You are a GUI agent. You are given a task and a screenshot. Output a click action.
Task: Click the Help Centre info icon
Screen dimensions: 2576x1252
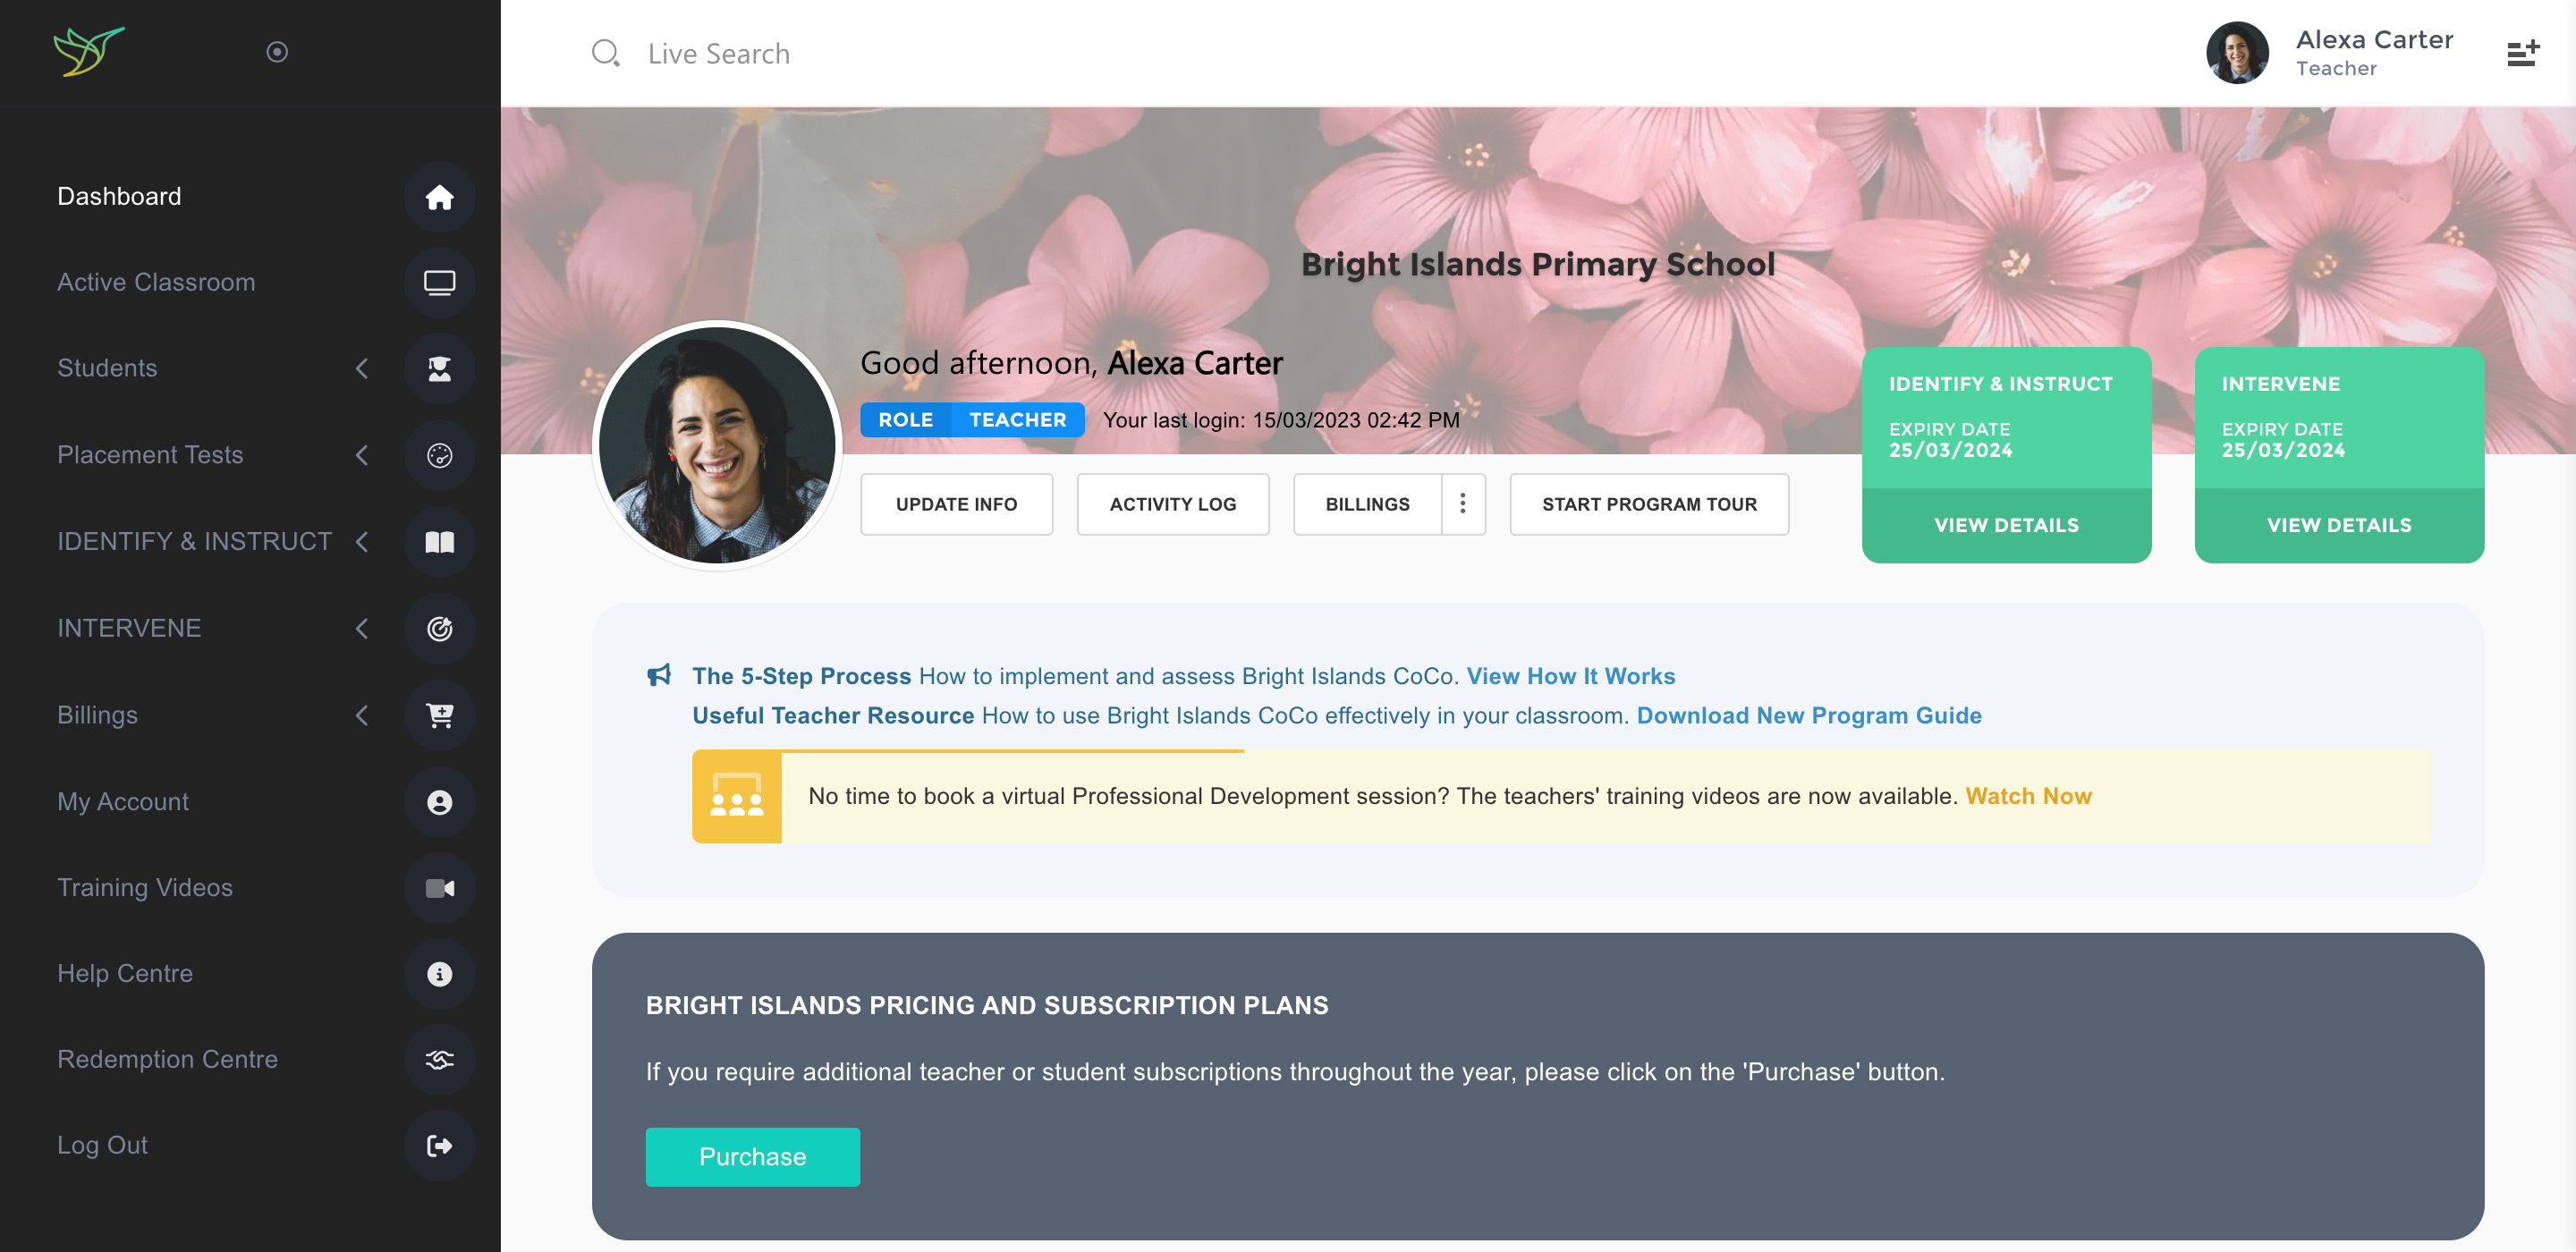click(439, 974)
